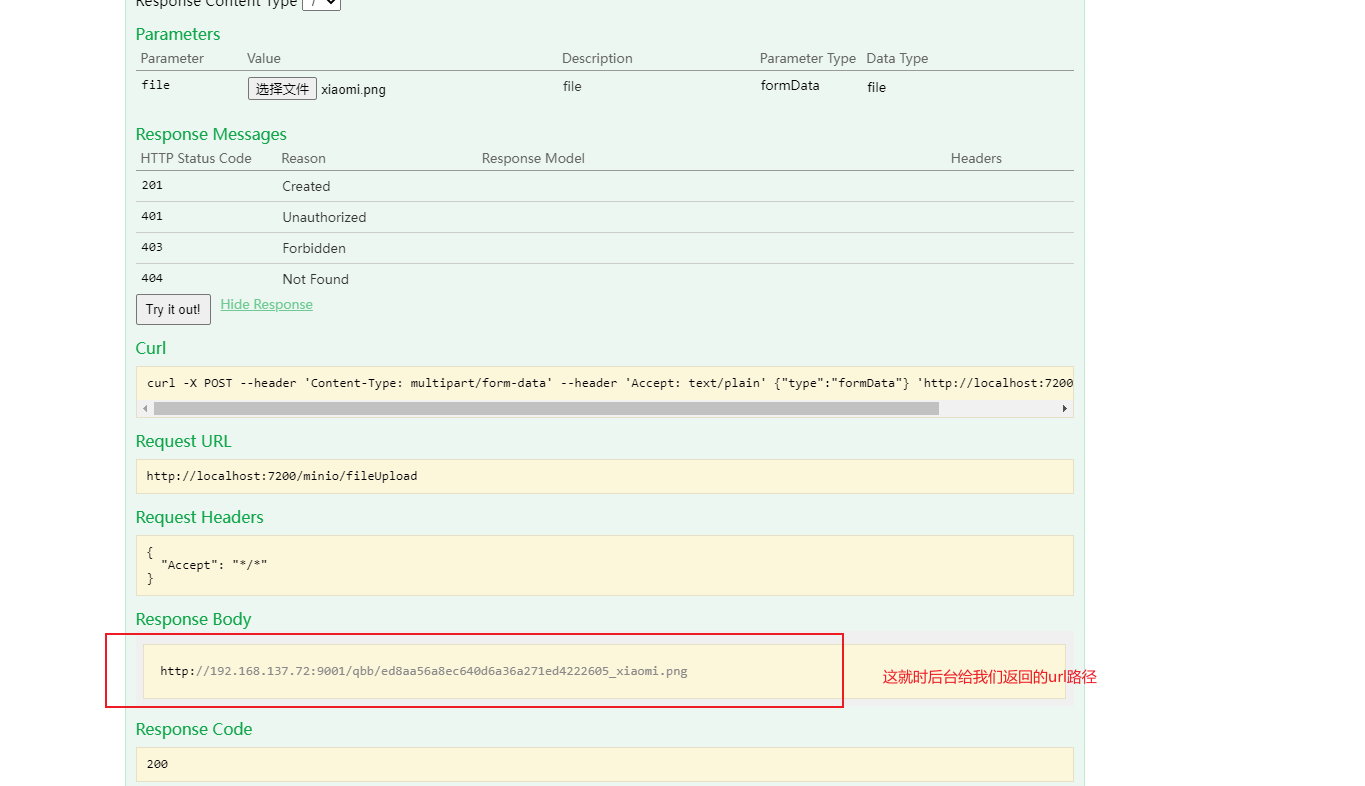Open the Response Content Type dropdown
1365x786 pixels.
321,4
